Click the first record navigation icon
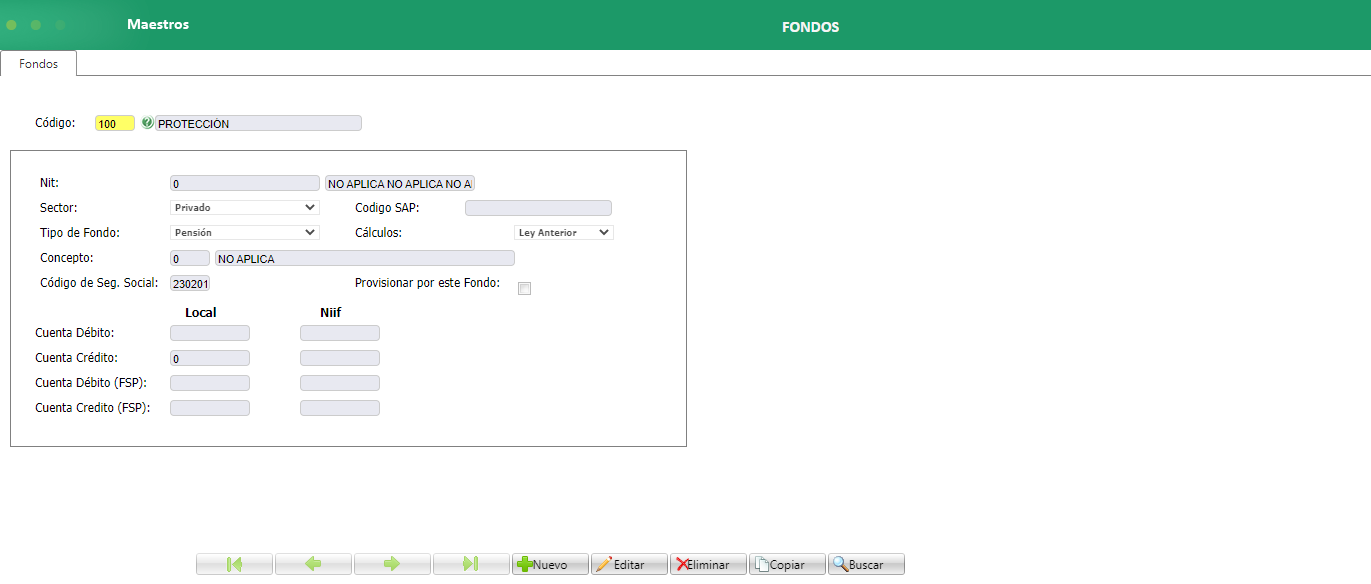The image size is (1371, 584). 233,563
